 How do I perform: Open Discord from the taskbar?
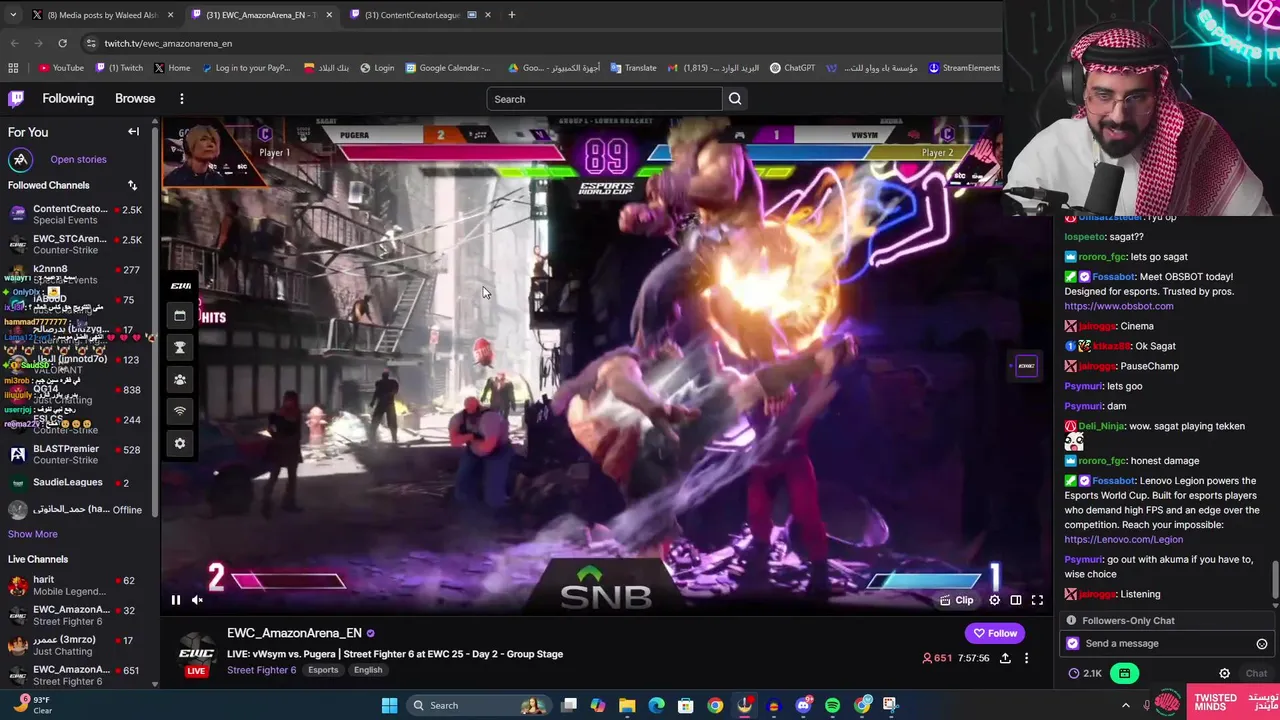(803, 705)
